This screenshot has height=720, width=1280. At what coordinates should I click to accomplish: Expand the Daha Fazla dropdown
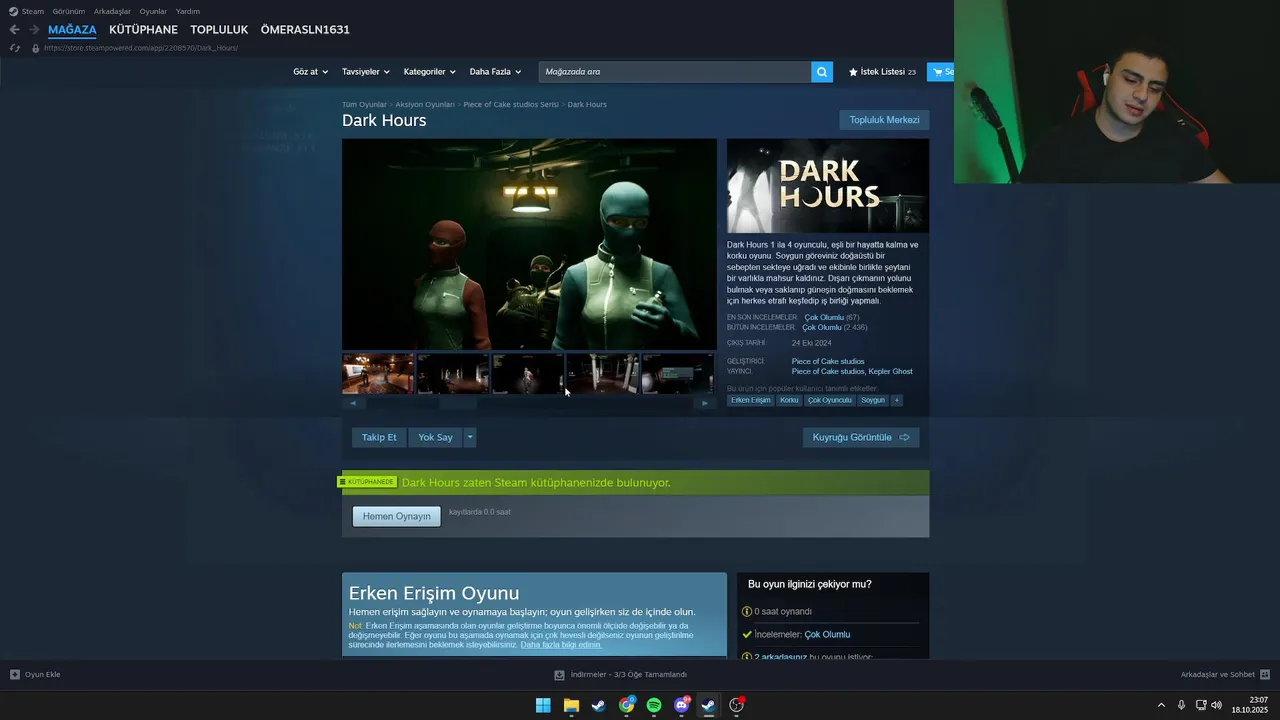pos(496,72)
